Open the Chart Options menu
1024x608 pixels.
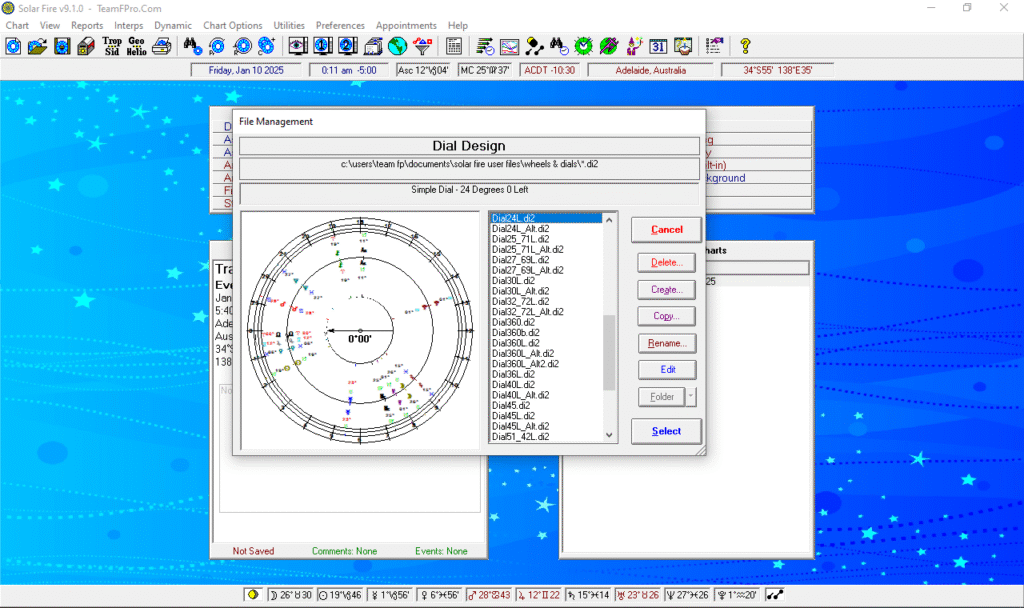[232, 25]
